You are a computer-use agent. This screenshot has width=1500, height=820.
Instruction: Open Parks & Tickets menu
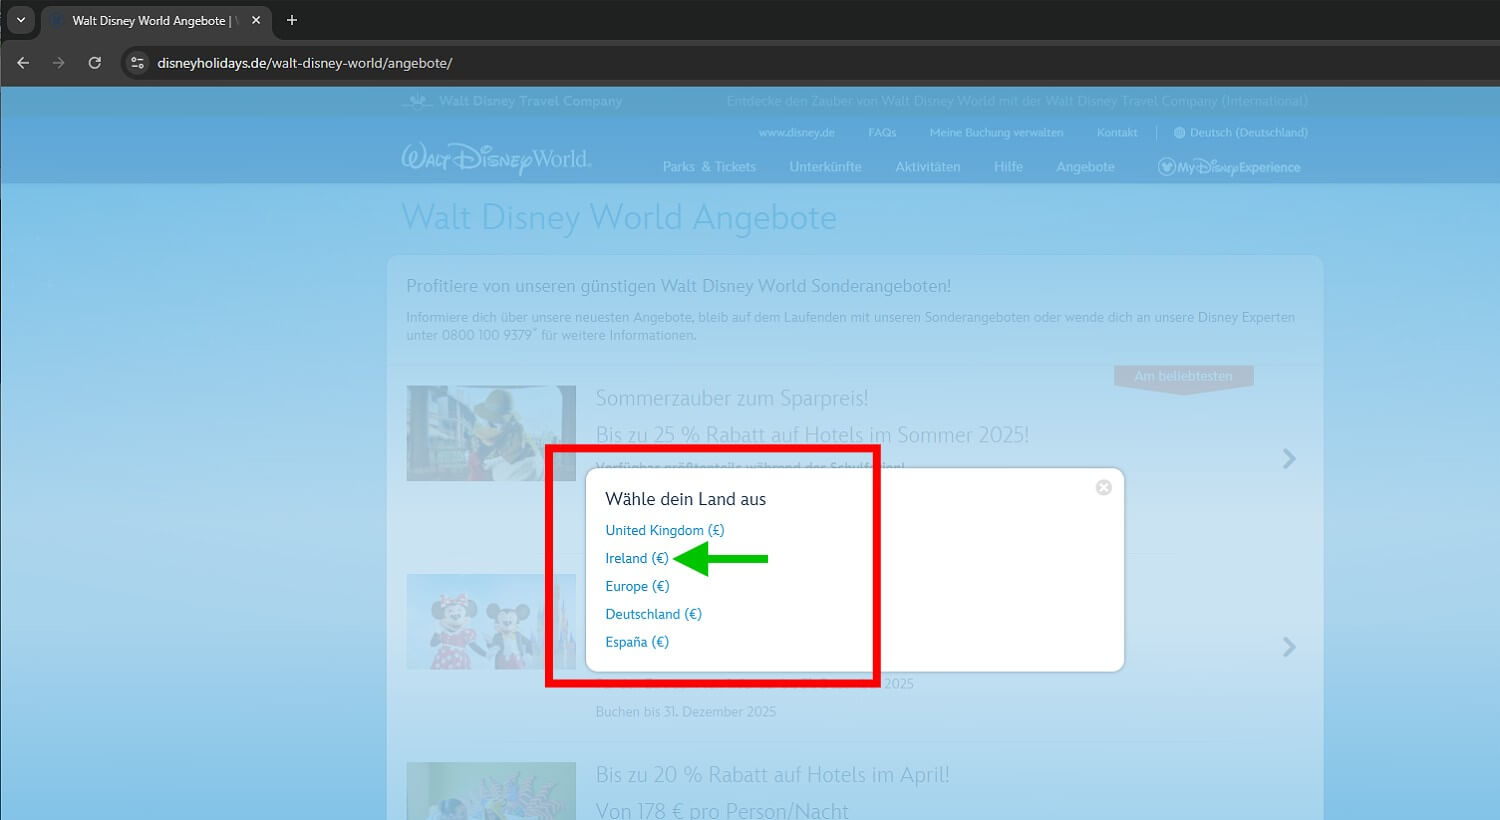point(709,167)
